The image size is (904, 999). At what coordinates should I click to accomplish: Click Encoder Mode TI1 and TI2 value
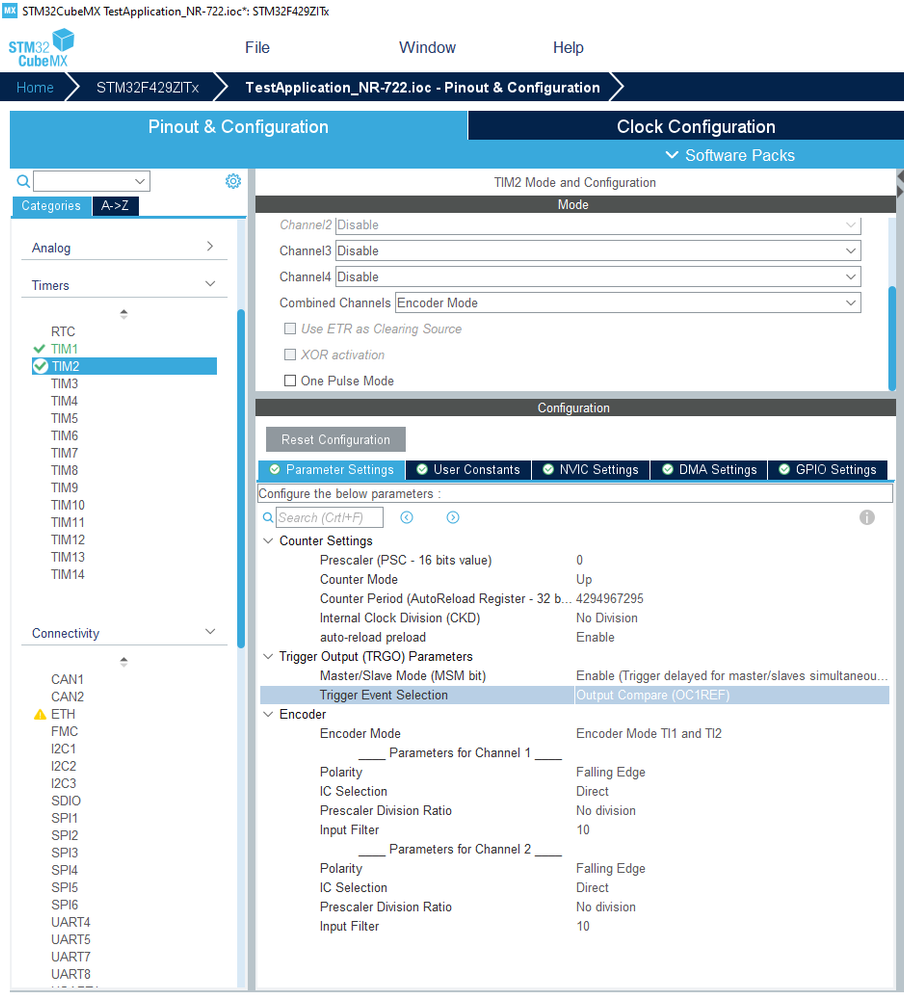coord(649,733)
